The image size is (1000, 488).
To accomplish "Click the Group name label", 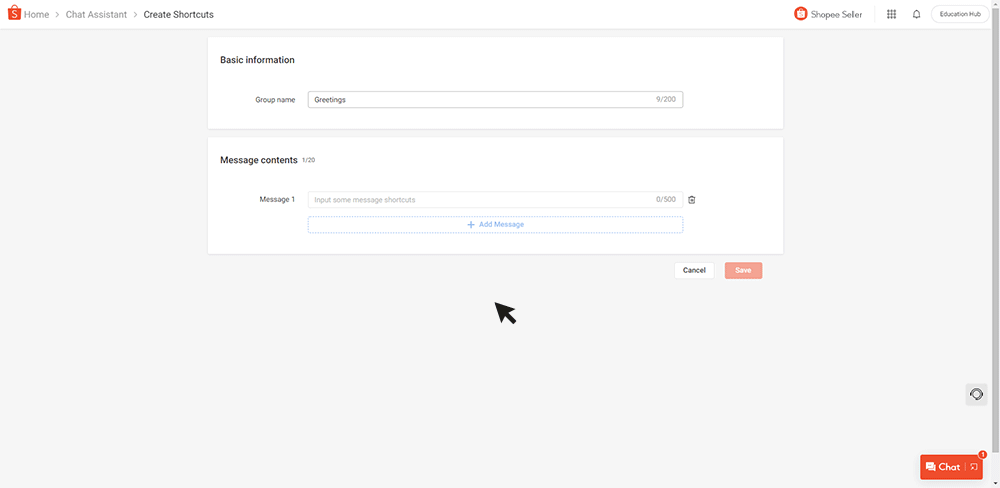I will point(275,100).
